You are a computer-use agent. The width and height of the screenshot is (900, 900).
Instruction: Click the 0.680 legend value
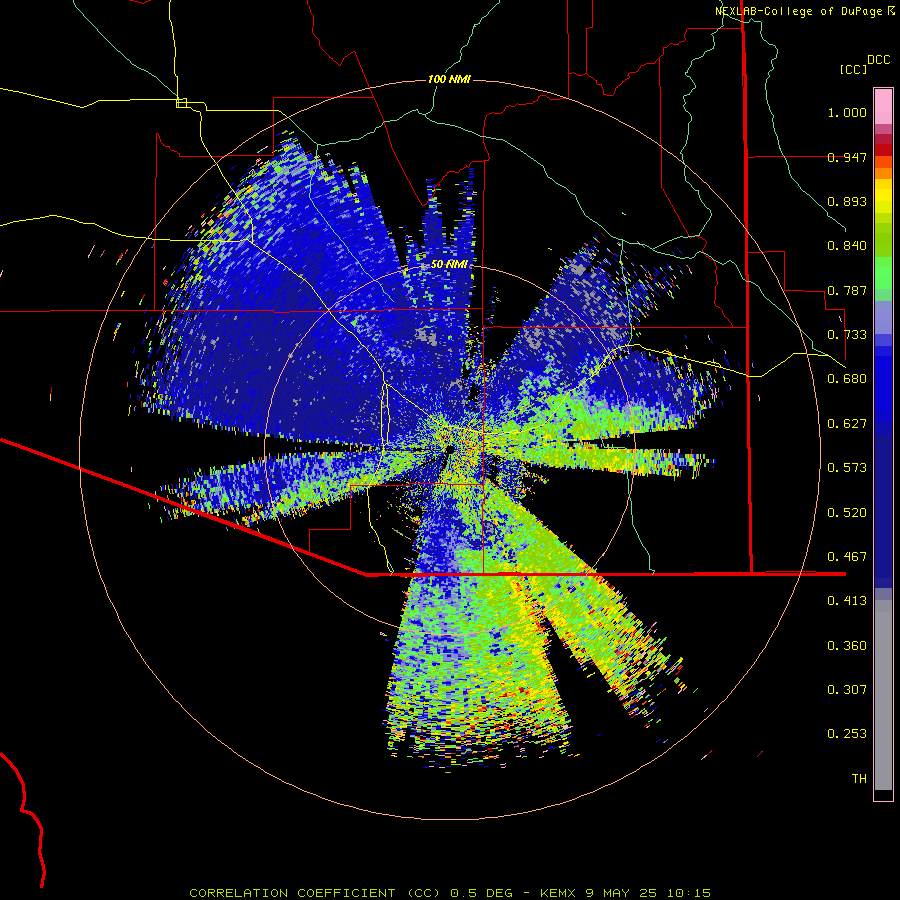point(847,379)
